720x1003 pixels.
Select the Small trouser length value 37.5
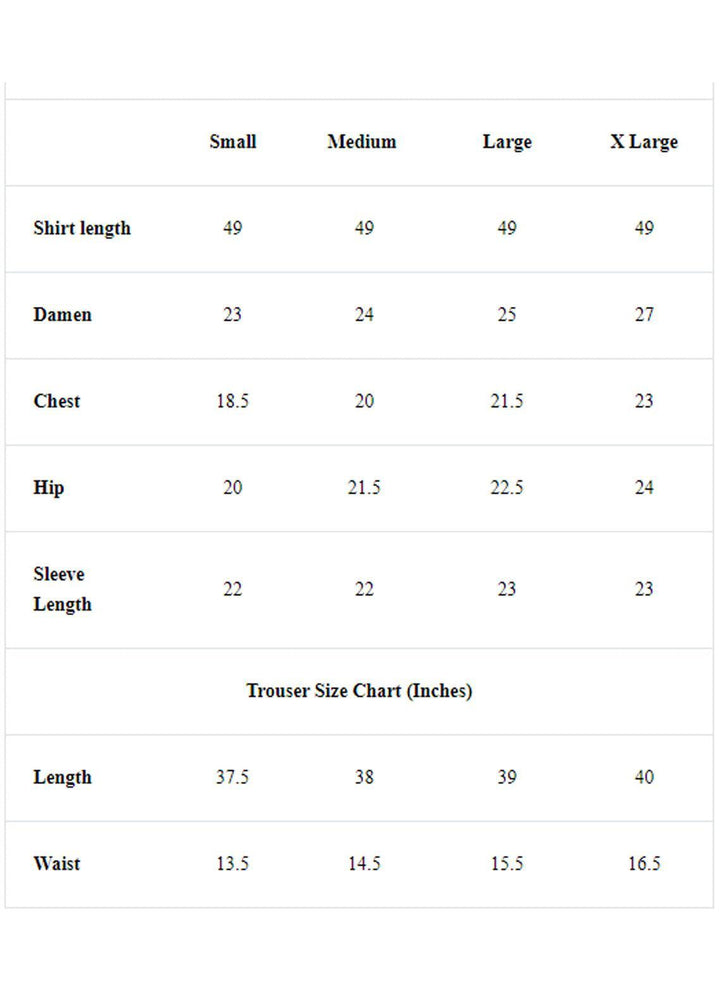pyautogui.click(x=233, y=777)
